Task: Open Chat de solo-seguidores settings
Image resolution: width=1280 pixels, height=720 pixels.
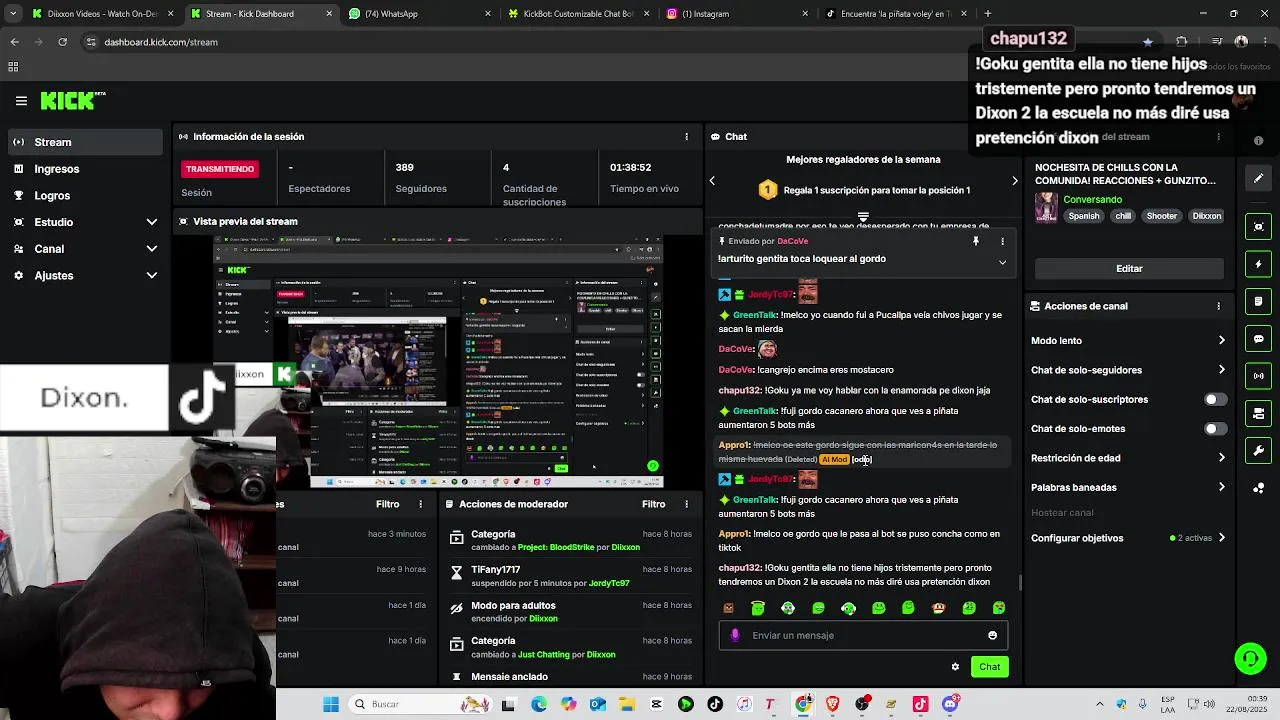Action: (1128, 370)
